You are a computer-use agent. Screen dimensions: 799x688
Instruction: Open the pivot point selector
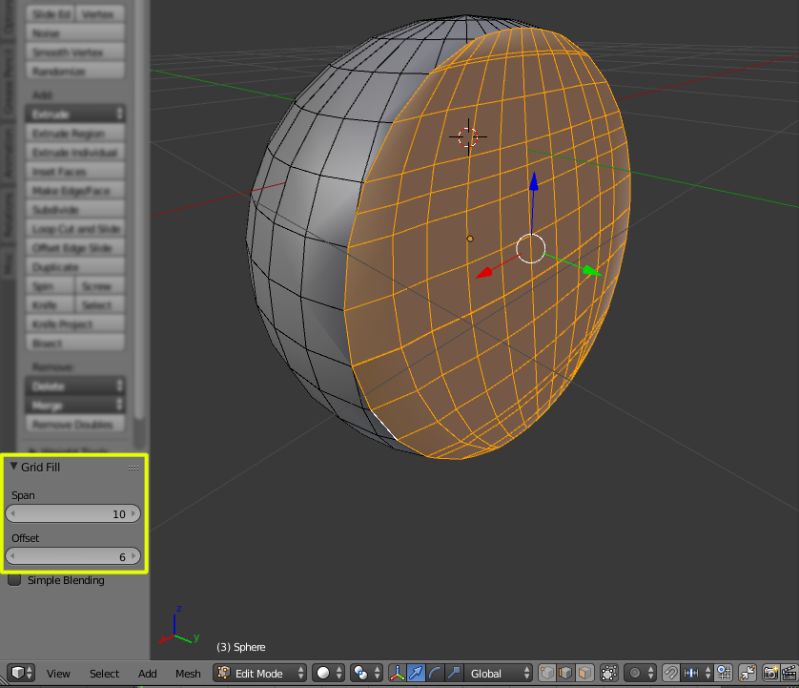[367, 673]
